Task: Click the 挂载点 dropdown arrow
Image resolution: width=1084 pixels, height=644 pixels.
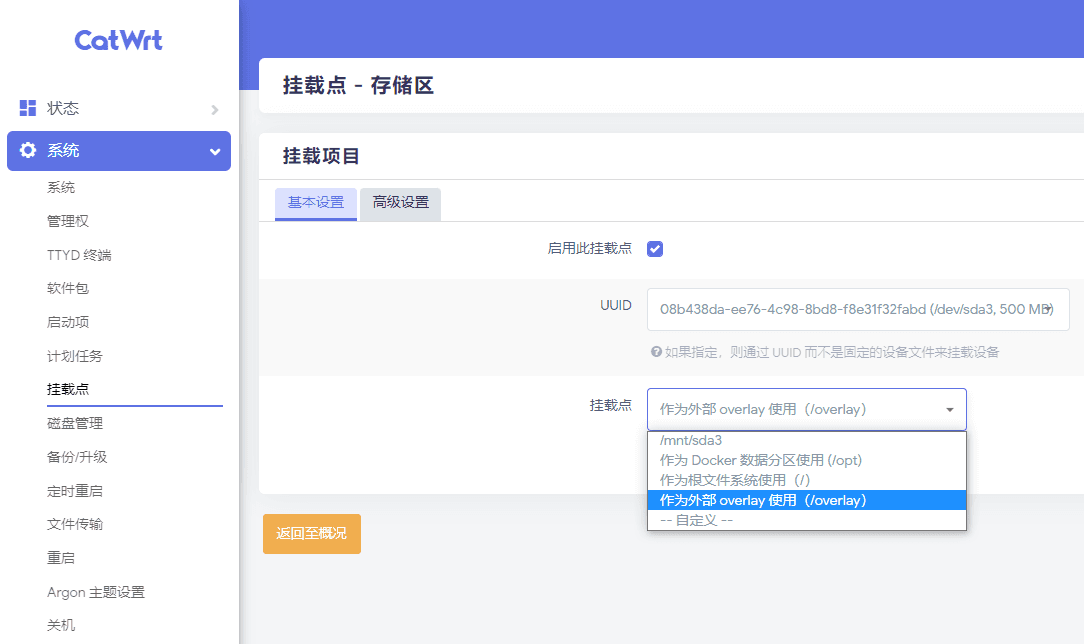Action: (x=949, y=410)
